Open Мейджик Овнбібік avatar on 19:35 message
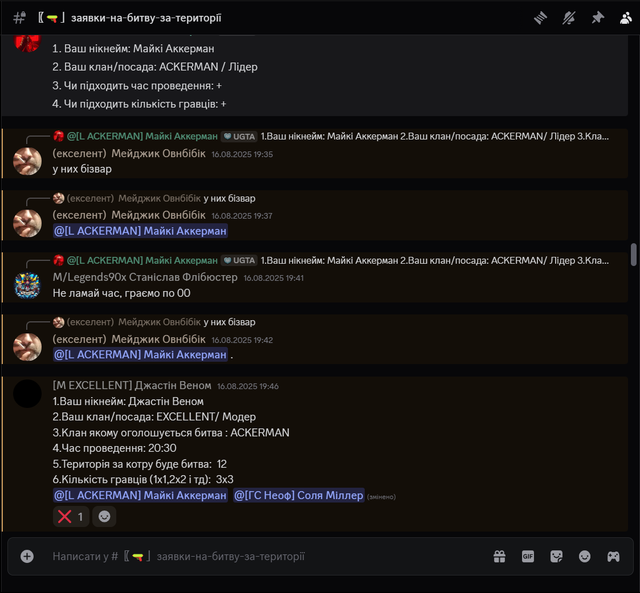640x593 pixels. point(27,161)
